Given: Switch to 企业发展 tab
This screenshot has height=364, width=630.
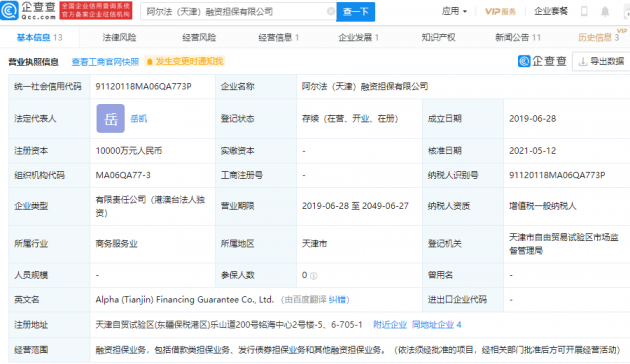Looking at the screenshot, I should (358, 37).
